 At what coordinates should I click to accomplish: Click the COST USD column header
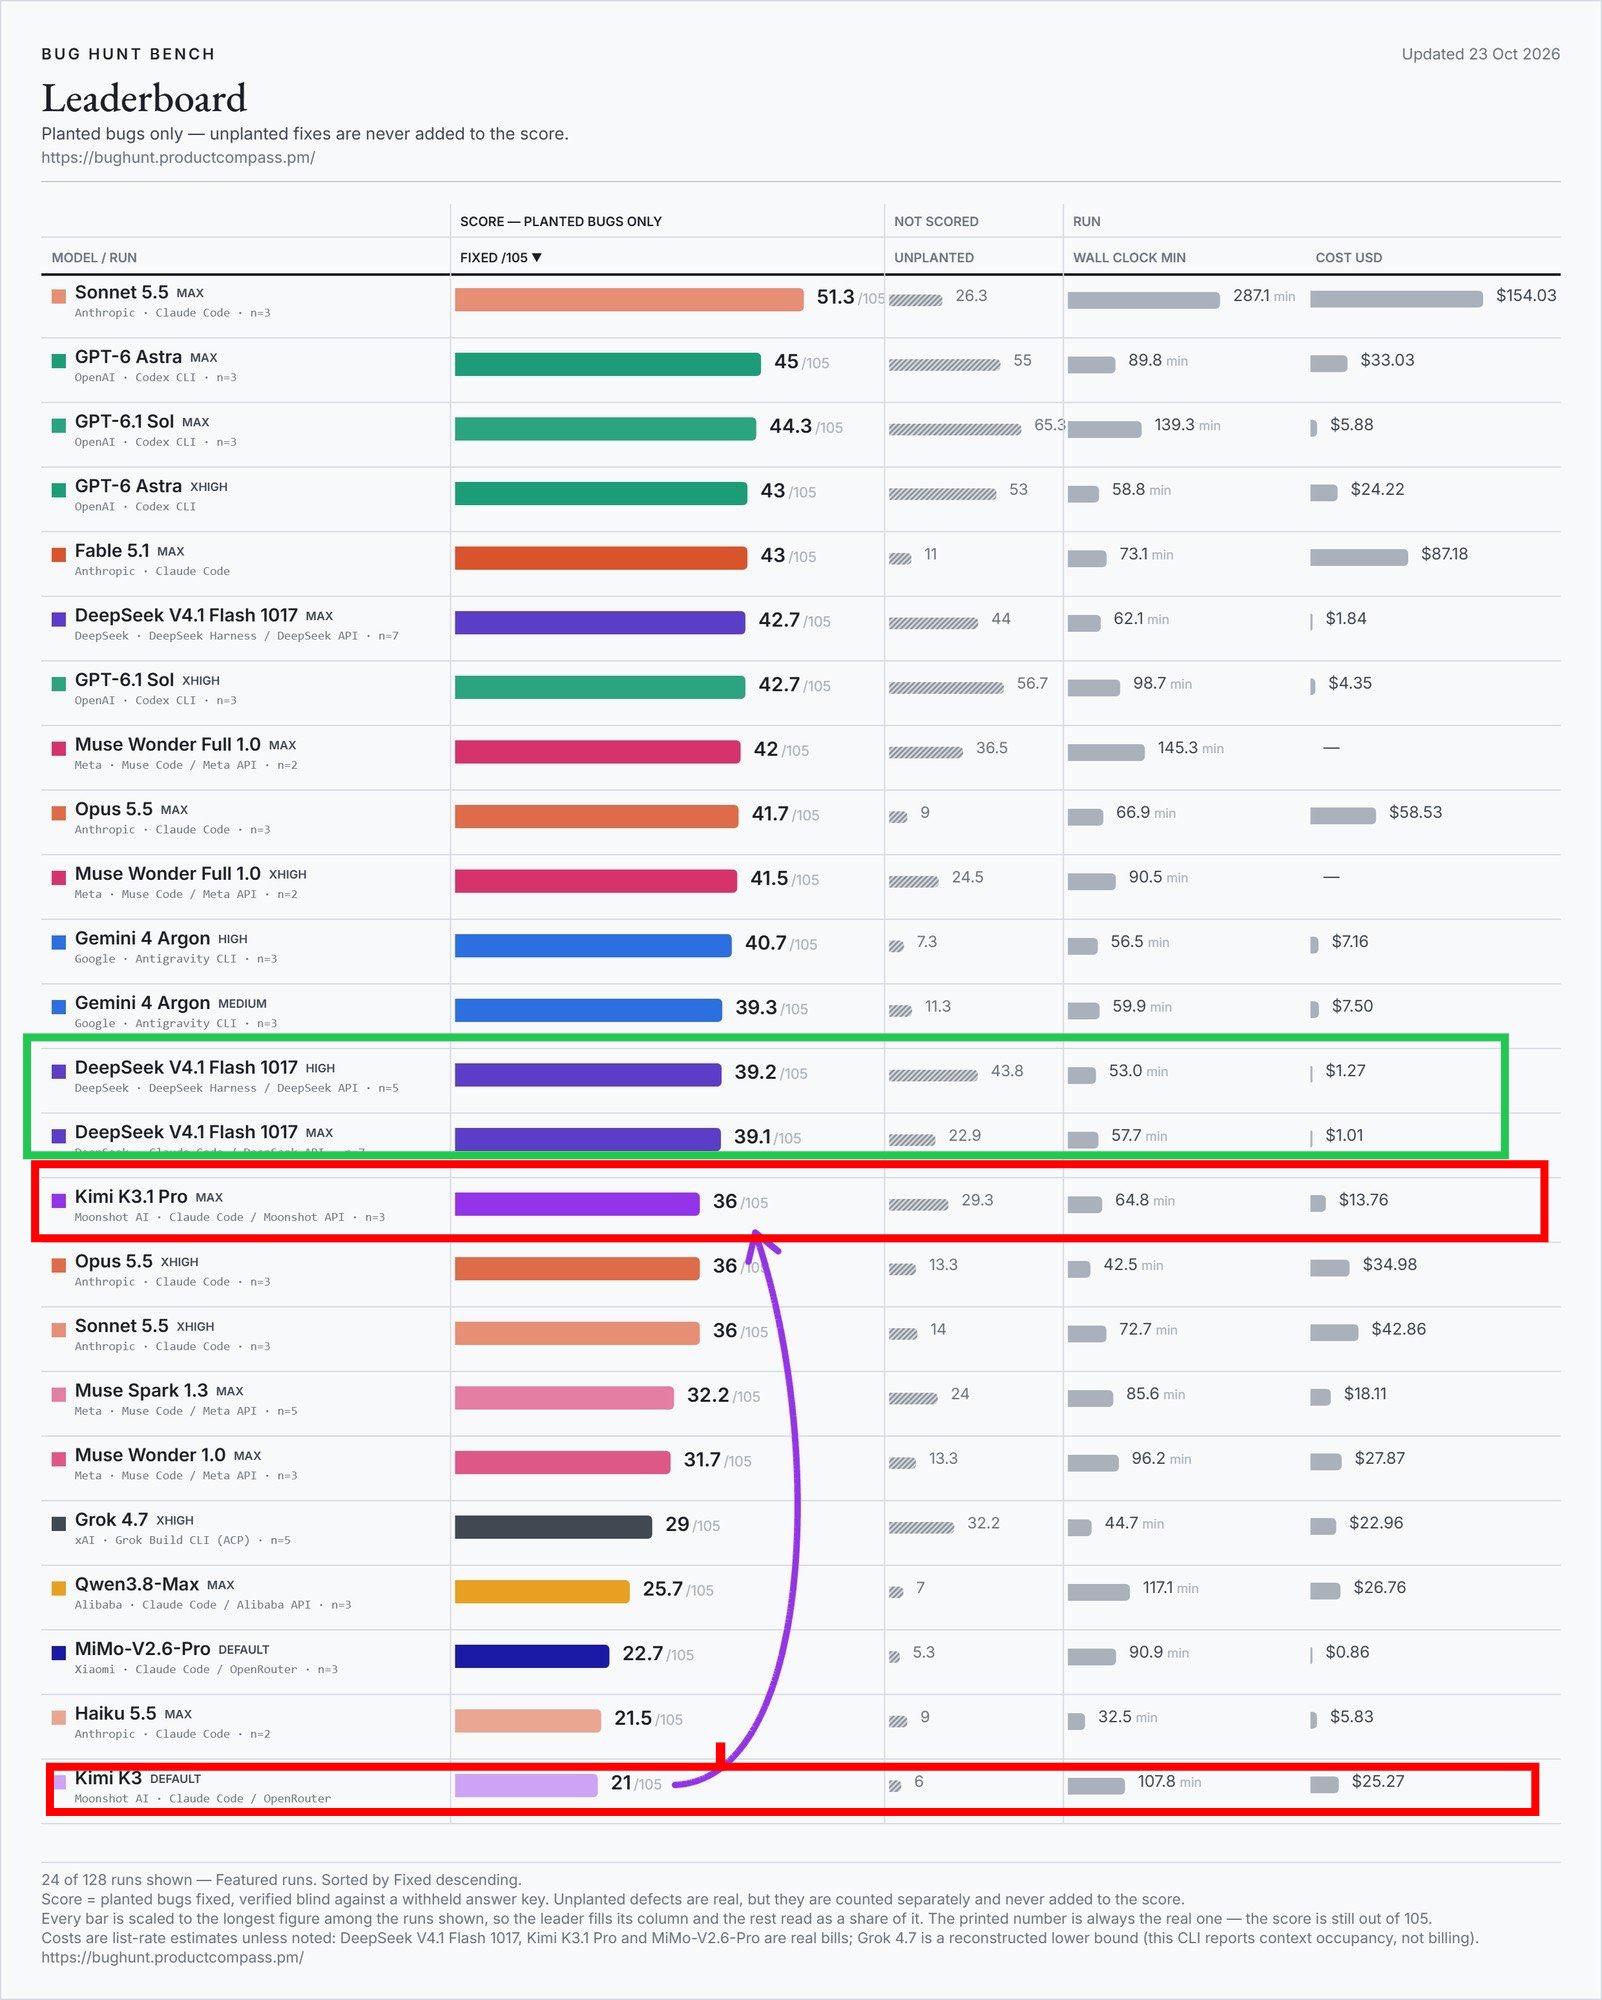pos(1349,258)
